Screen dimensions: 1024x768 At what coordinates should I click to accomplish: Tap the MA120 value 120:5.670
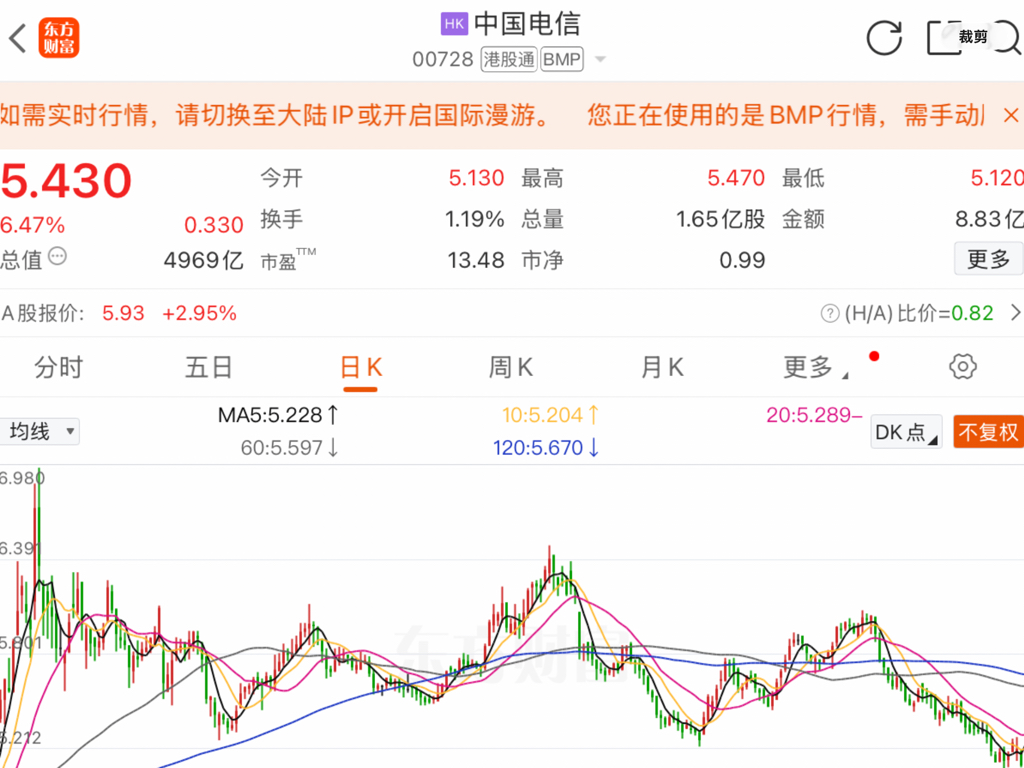[546, 447]
